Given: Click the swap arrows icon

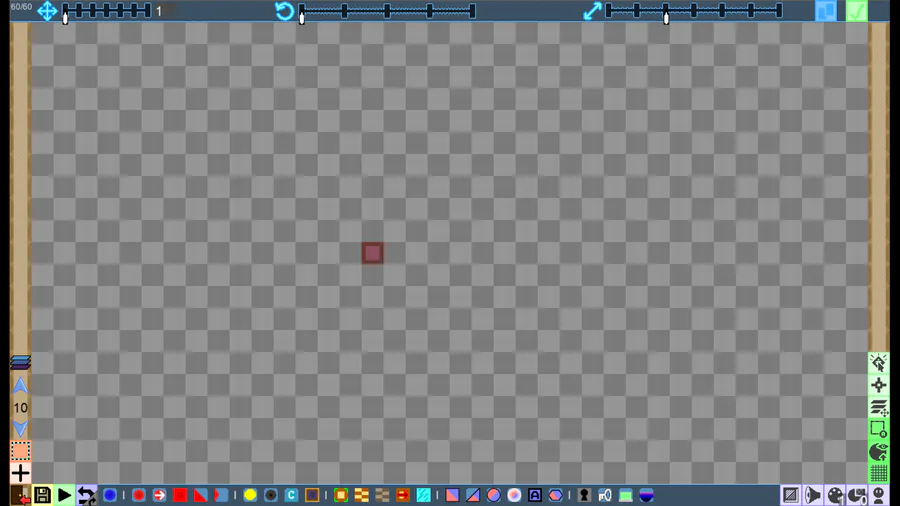Looking at the screenshot, I should [87, 495].
